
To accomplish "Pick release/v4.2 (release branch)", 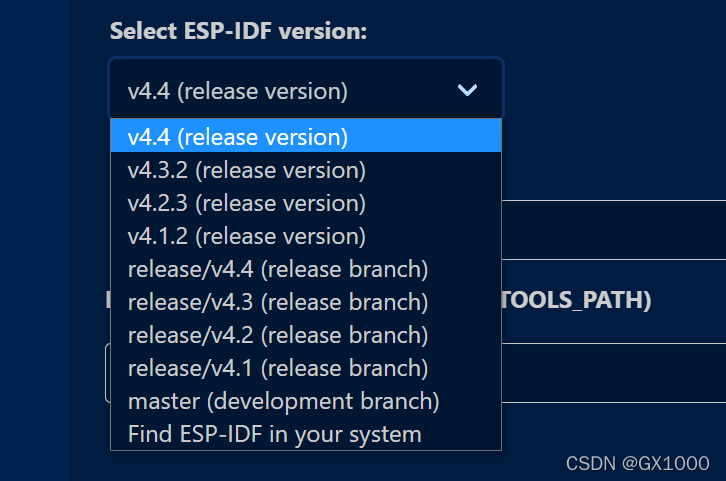I will (306, 335).
